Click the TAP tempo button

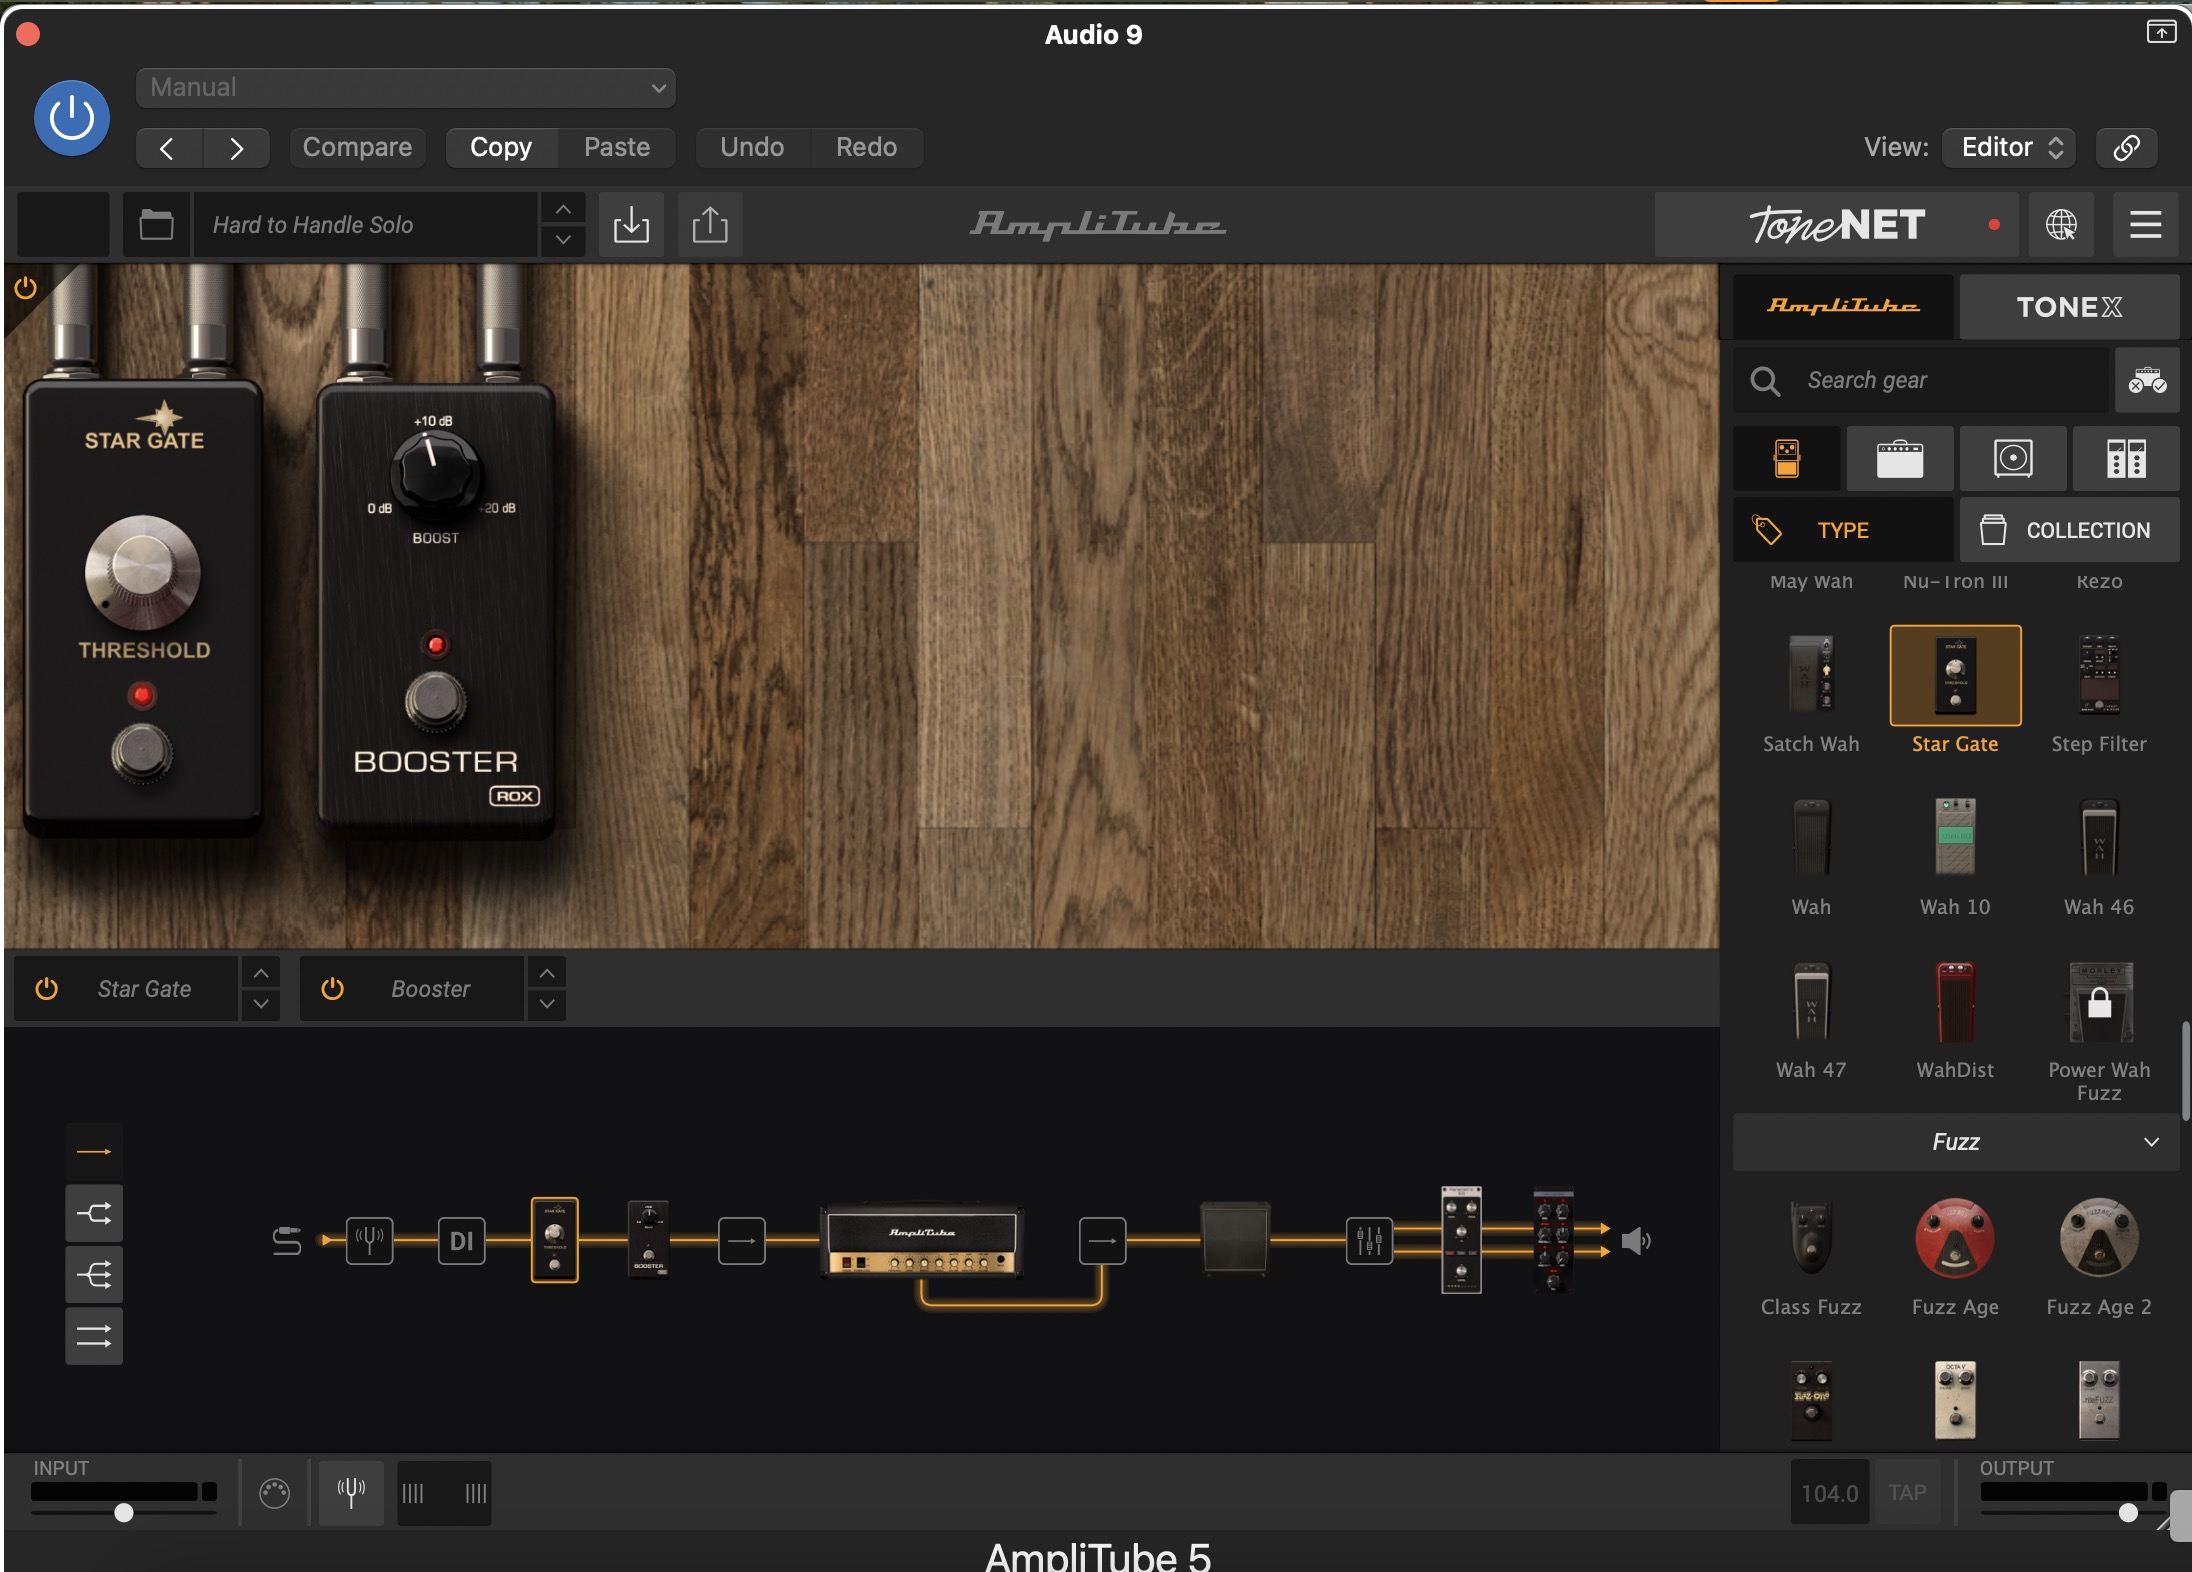pyautogui.click(x=1907, y=1492)
